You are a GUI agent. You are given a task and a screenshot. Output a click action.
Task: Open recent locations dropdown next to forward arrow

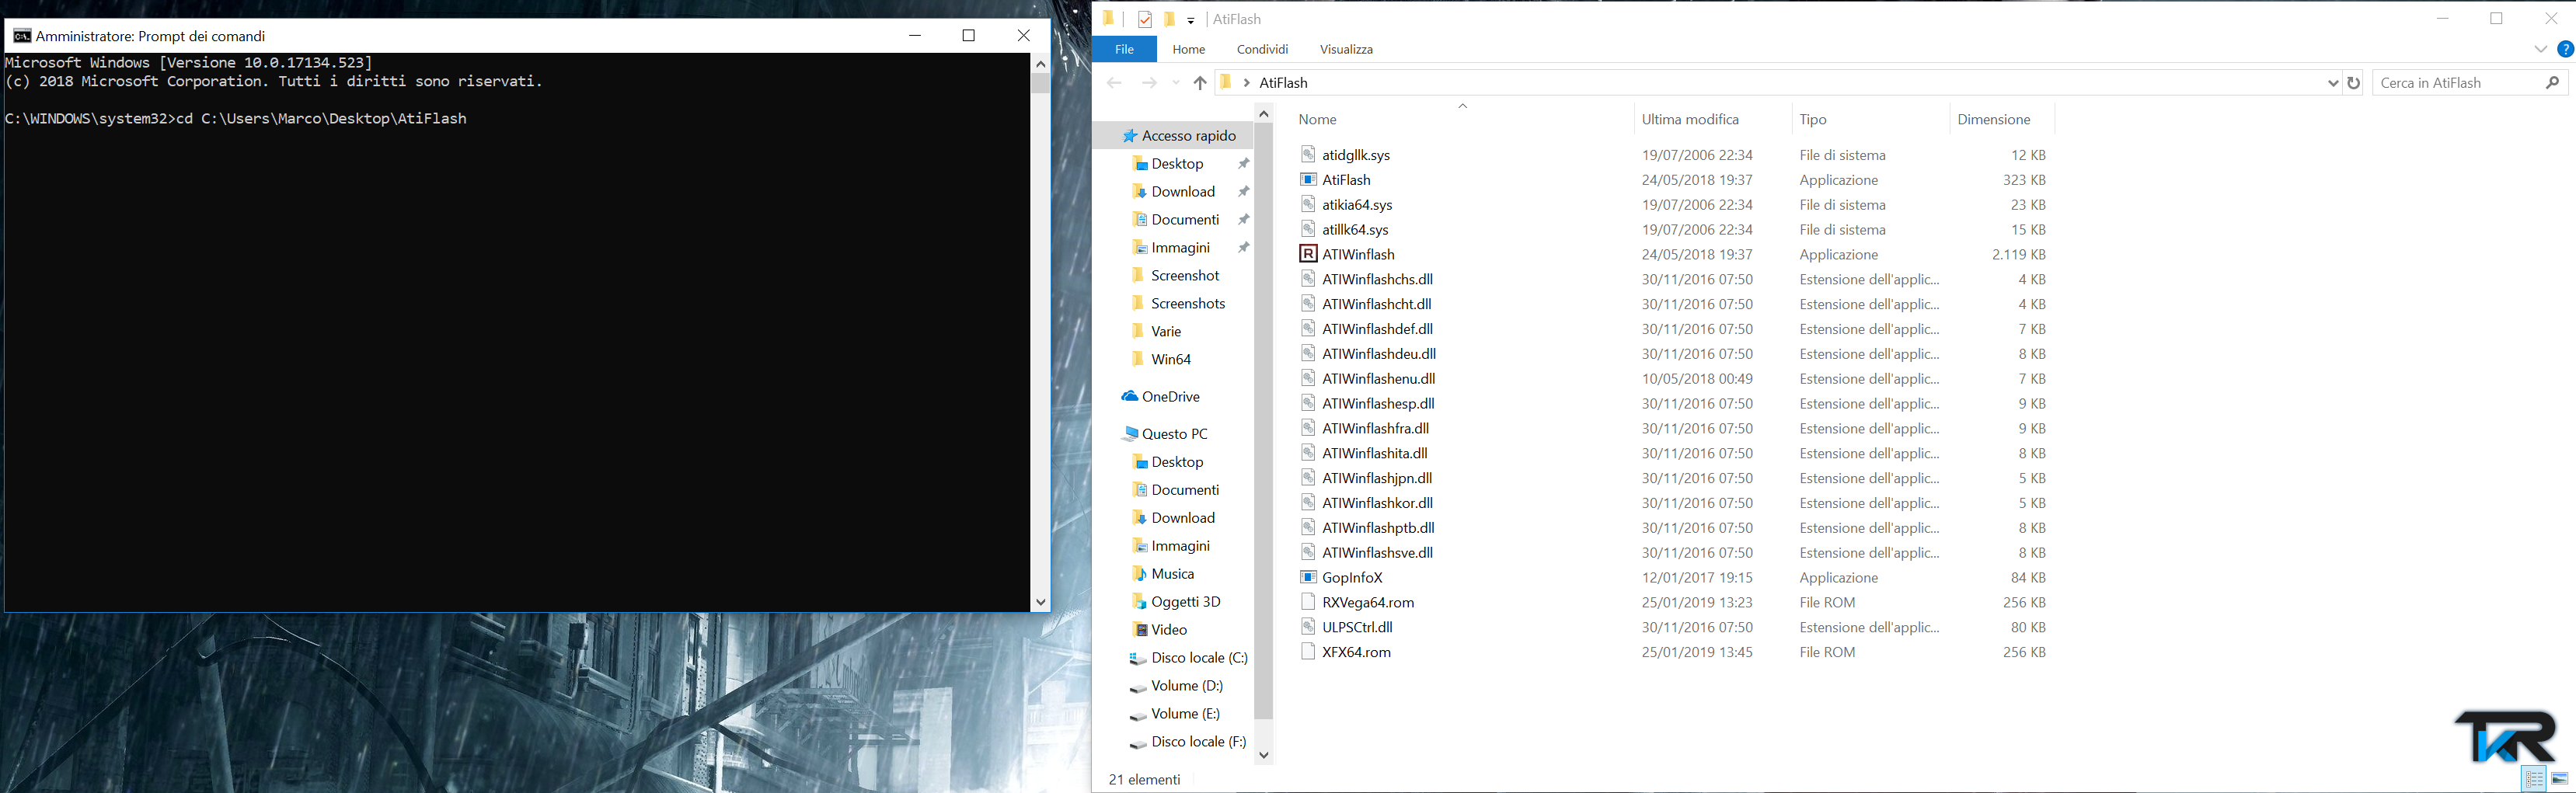[x=1176, y=83]
